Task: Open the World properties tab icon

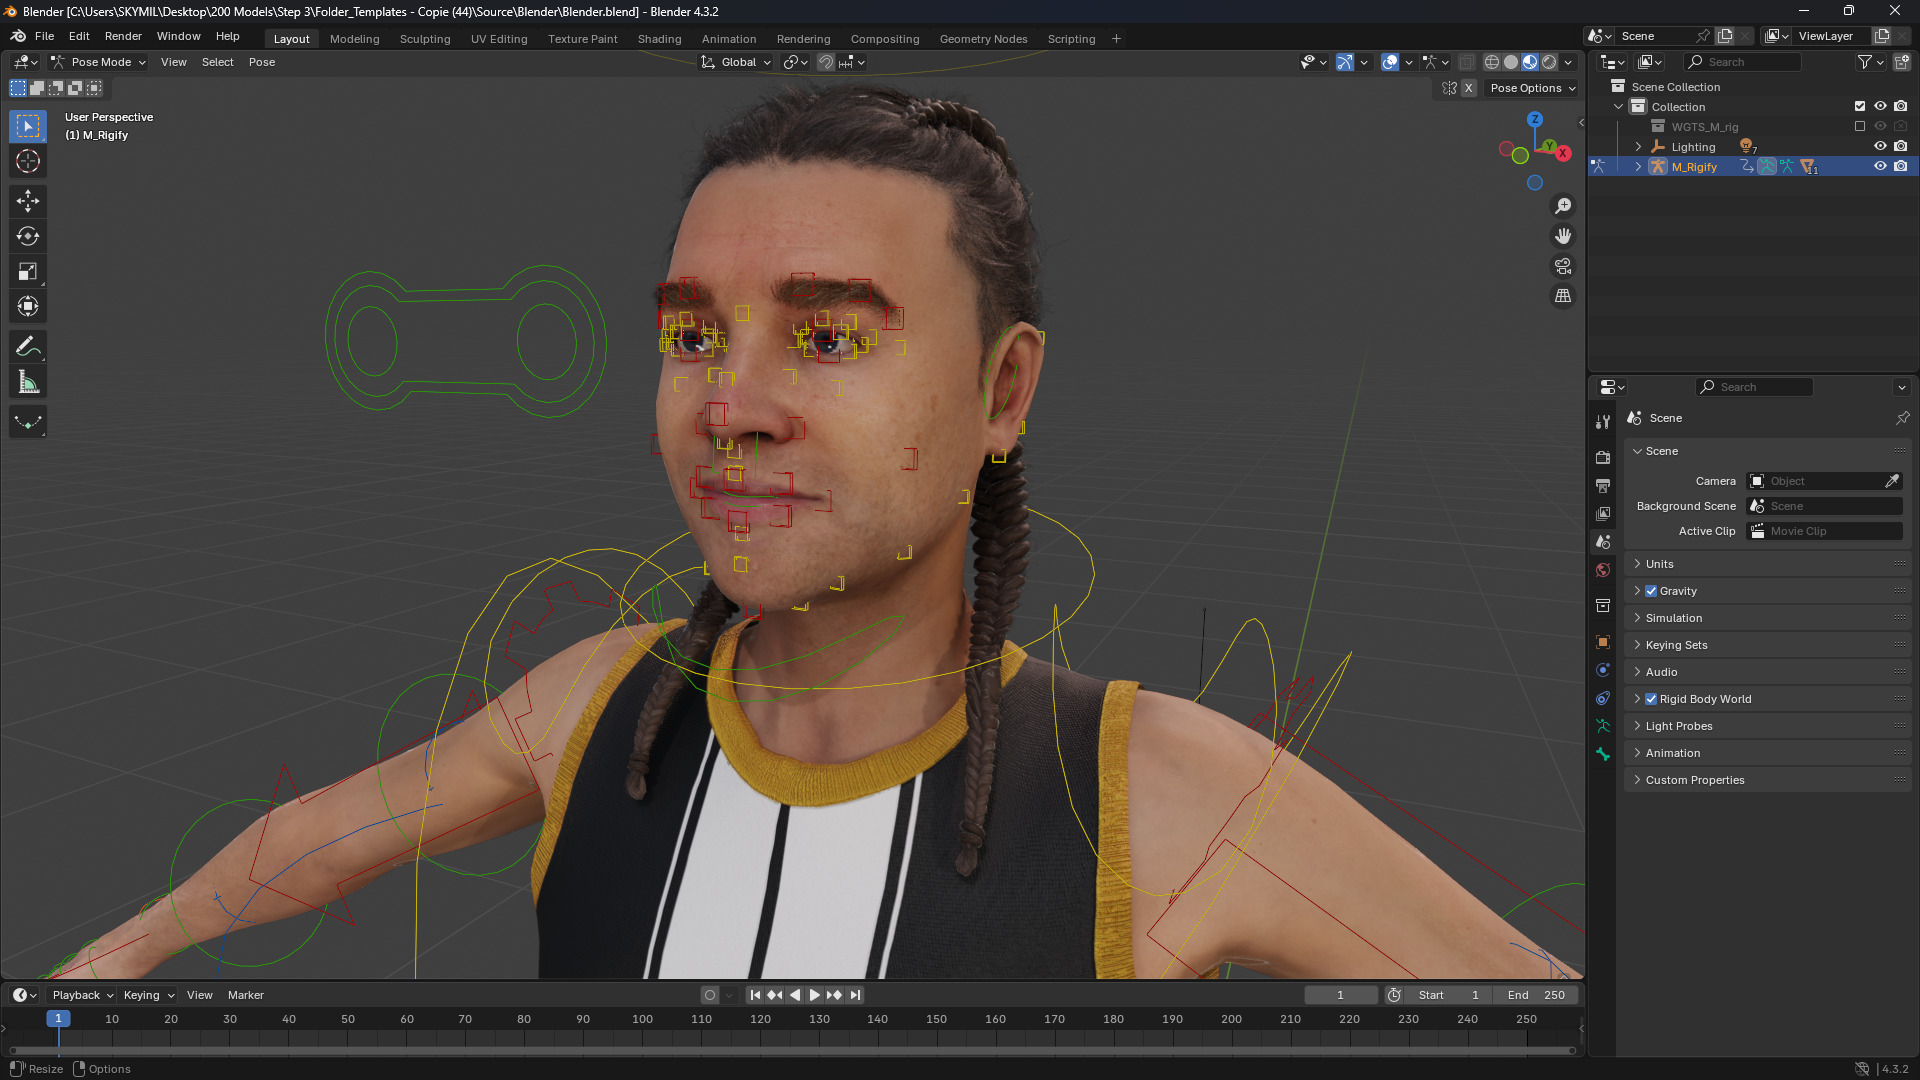Action: point(1603,570)
